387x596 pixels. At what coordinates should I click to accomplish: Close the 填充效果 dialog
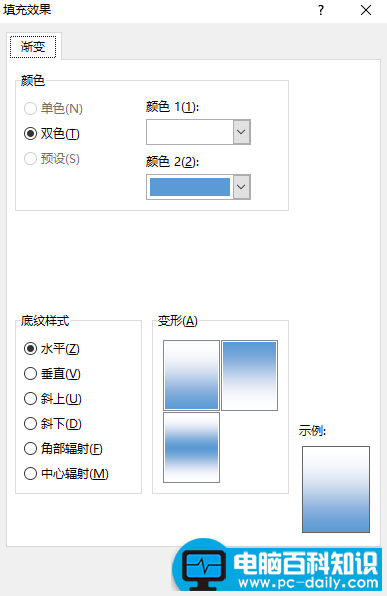click(366, 10)
